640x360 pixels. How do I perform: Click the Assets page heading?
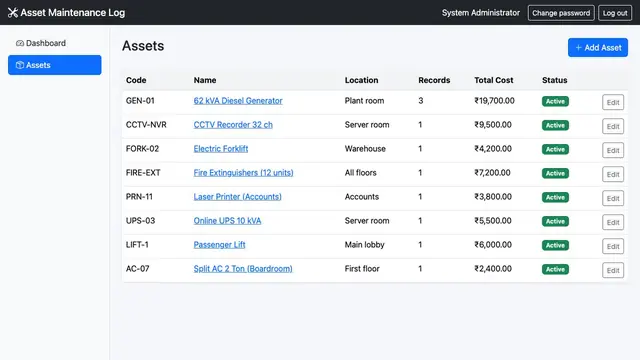pyautogui.click(x=143, y=46)
